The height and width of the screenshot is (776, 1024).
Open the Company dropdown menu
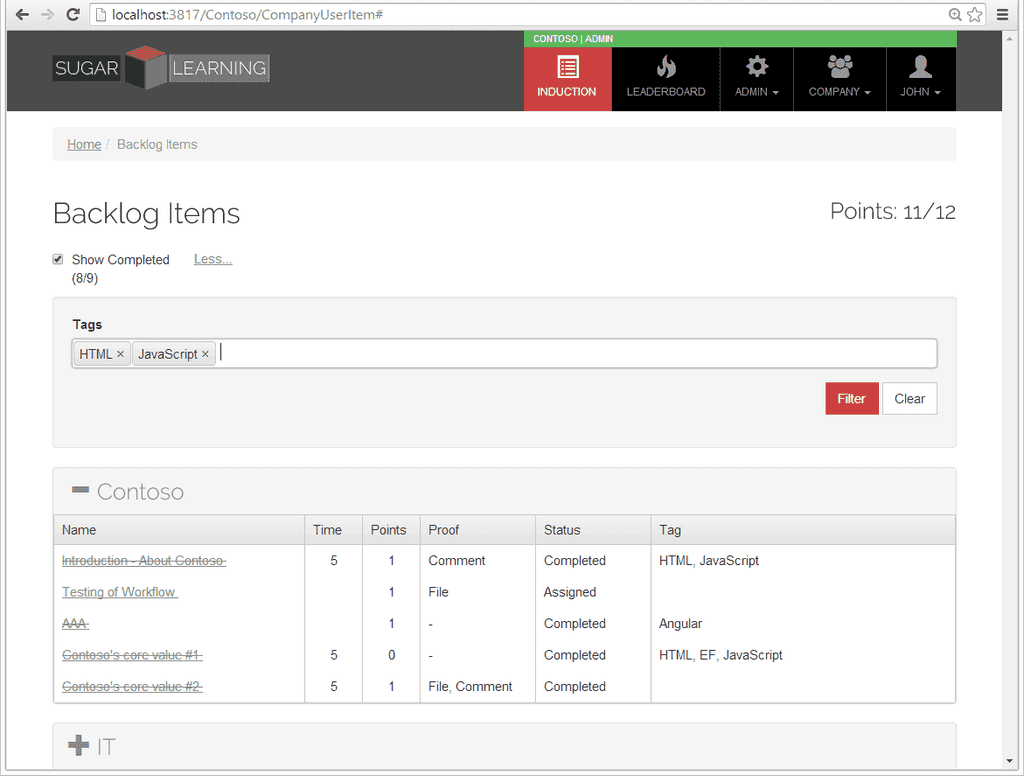pos(839,78)
